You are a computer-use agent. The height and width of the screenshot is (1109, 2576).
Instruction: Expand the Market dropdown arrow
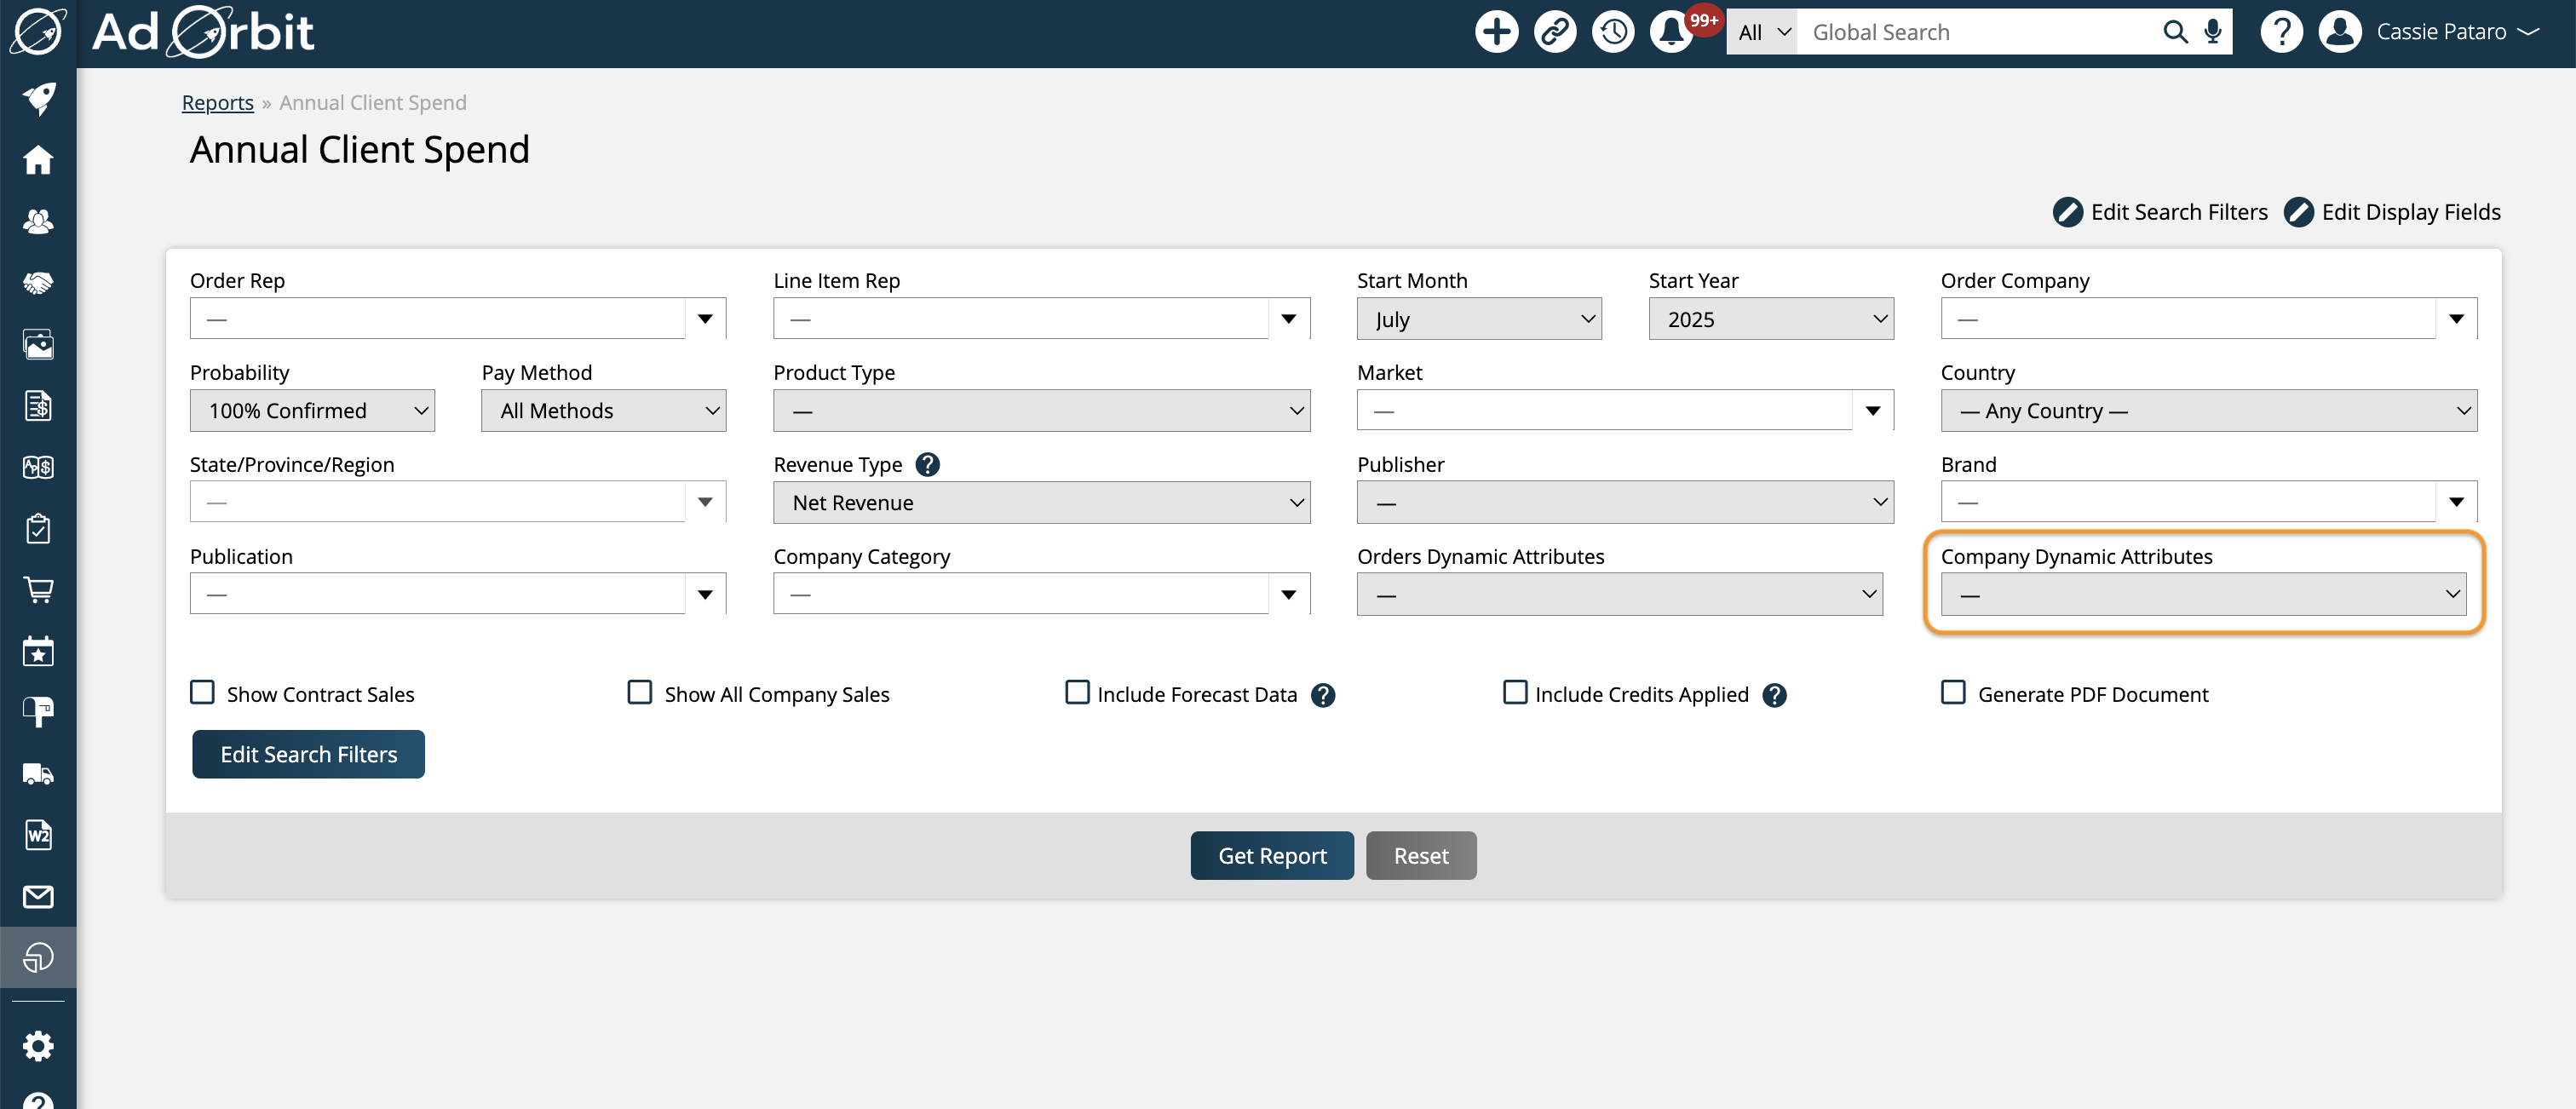1873,411
